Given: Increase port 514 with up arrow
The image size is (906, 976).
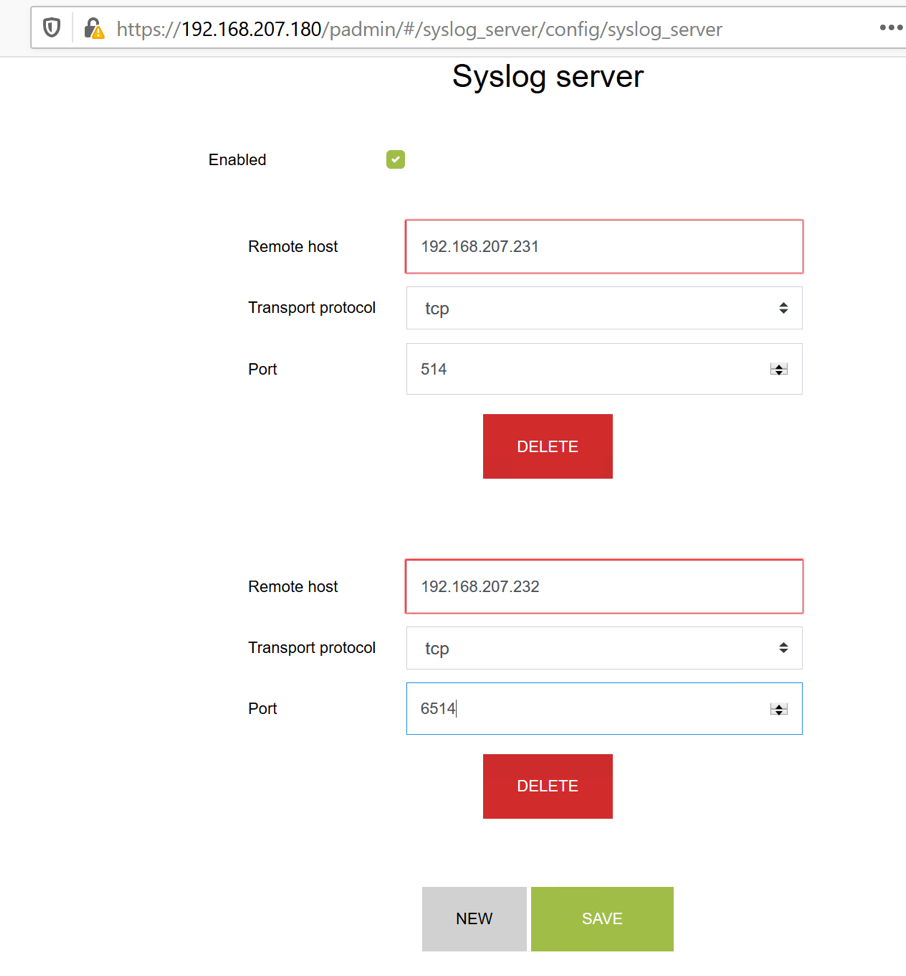Looking at the screenshot, I should [x=778, y=366].
